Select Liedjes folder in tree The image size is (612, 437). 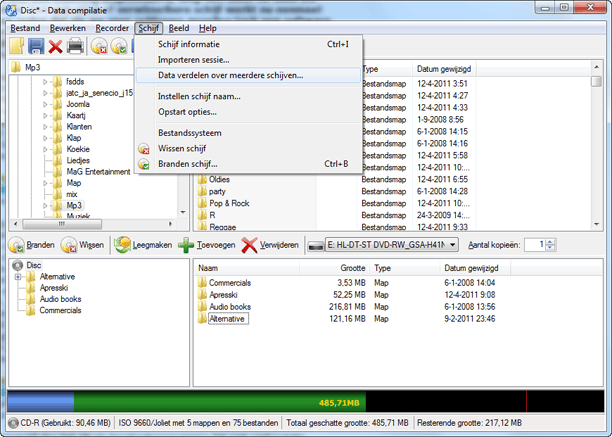[x=78, y=161]
